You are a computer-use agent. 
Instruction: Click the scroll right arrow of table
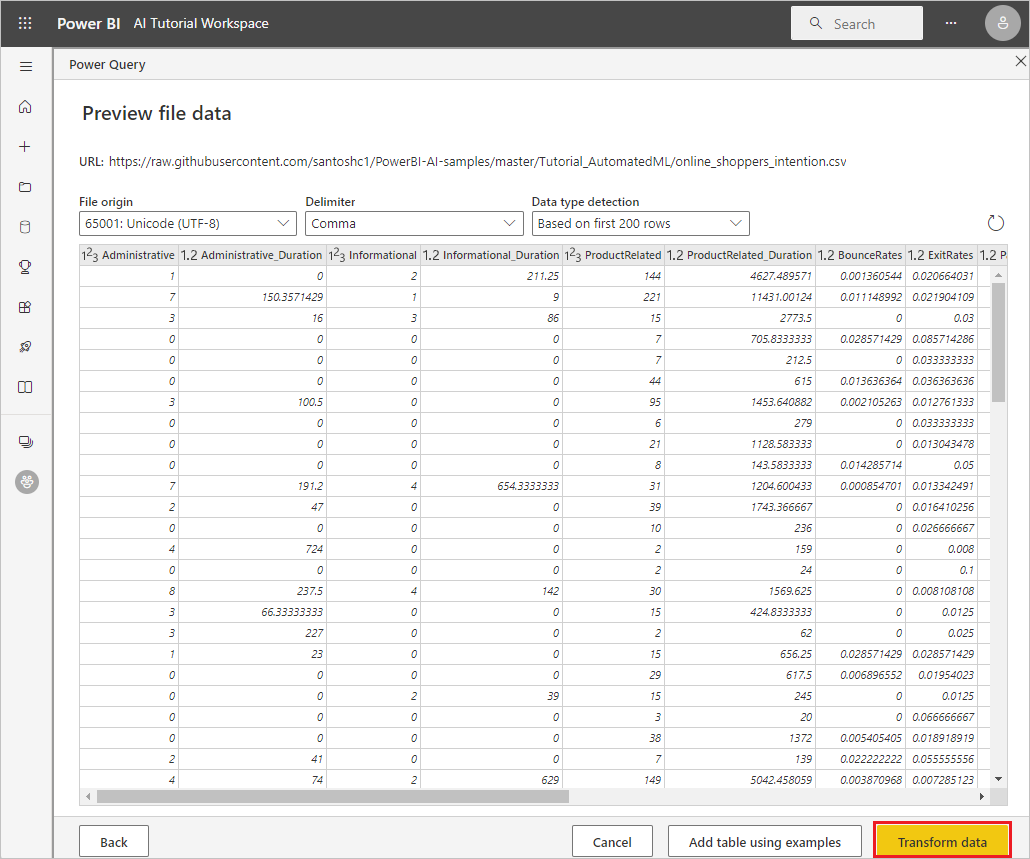(x=981, y=797)
